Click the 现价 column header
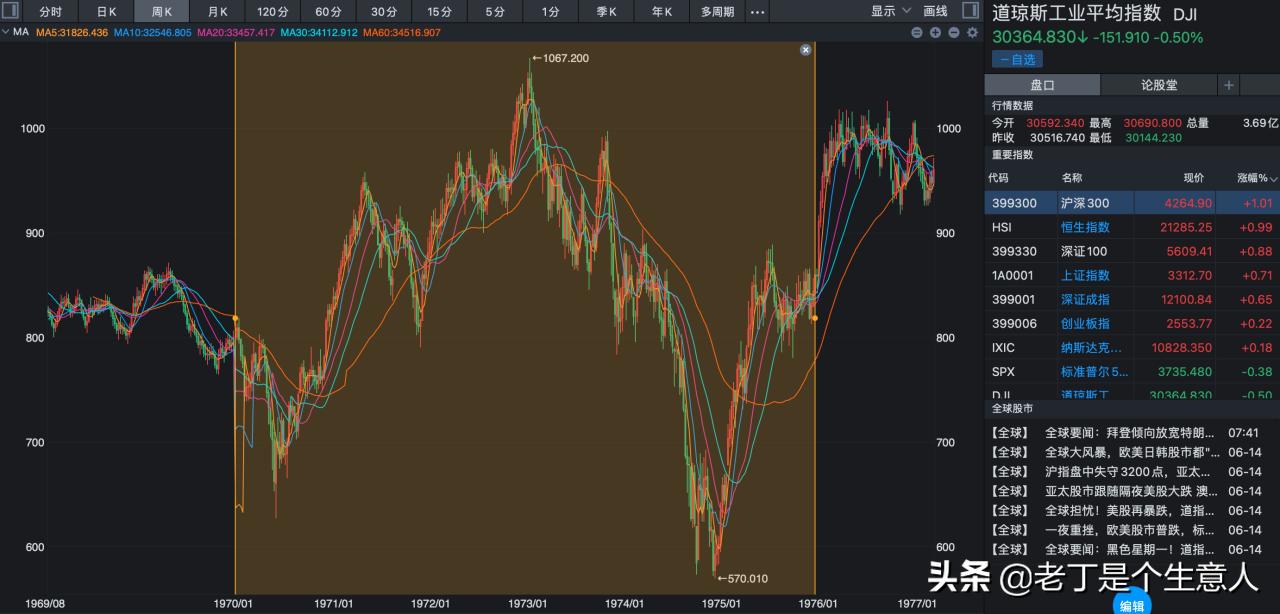Image resolution: width=1280 pixels, height=614 pixels. point(1194,177)
